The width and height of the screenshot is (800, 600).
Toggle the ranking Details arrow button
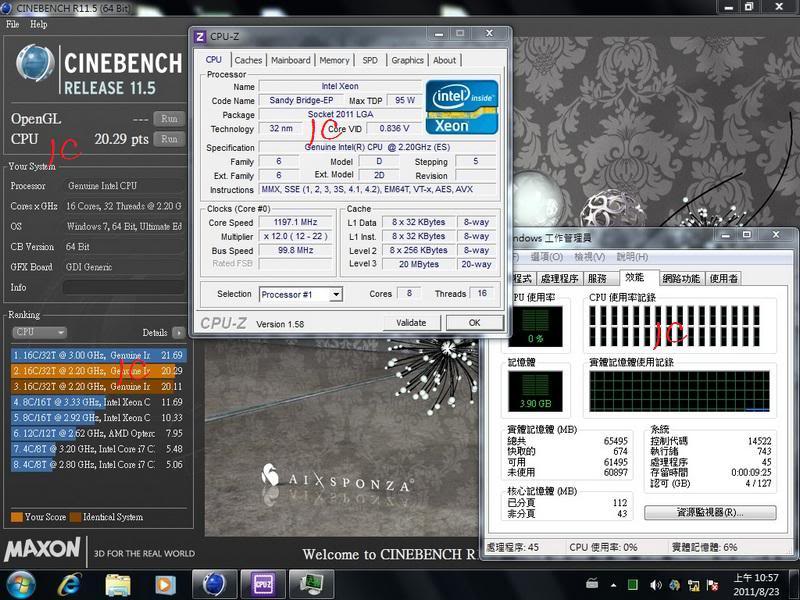click(179, 333)
